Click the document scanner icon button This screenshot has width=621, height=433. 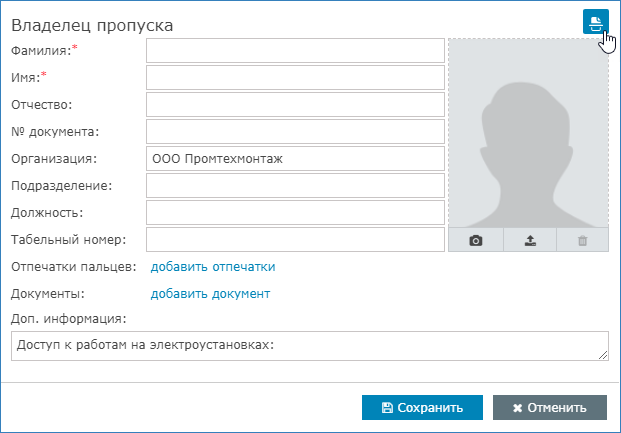pos(595,22)
